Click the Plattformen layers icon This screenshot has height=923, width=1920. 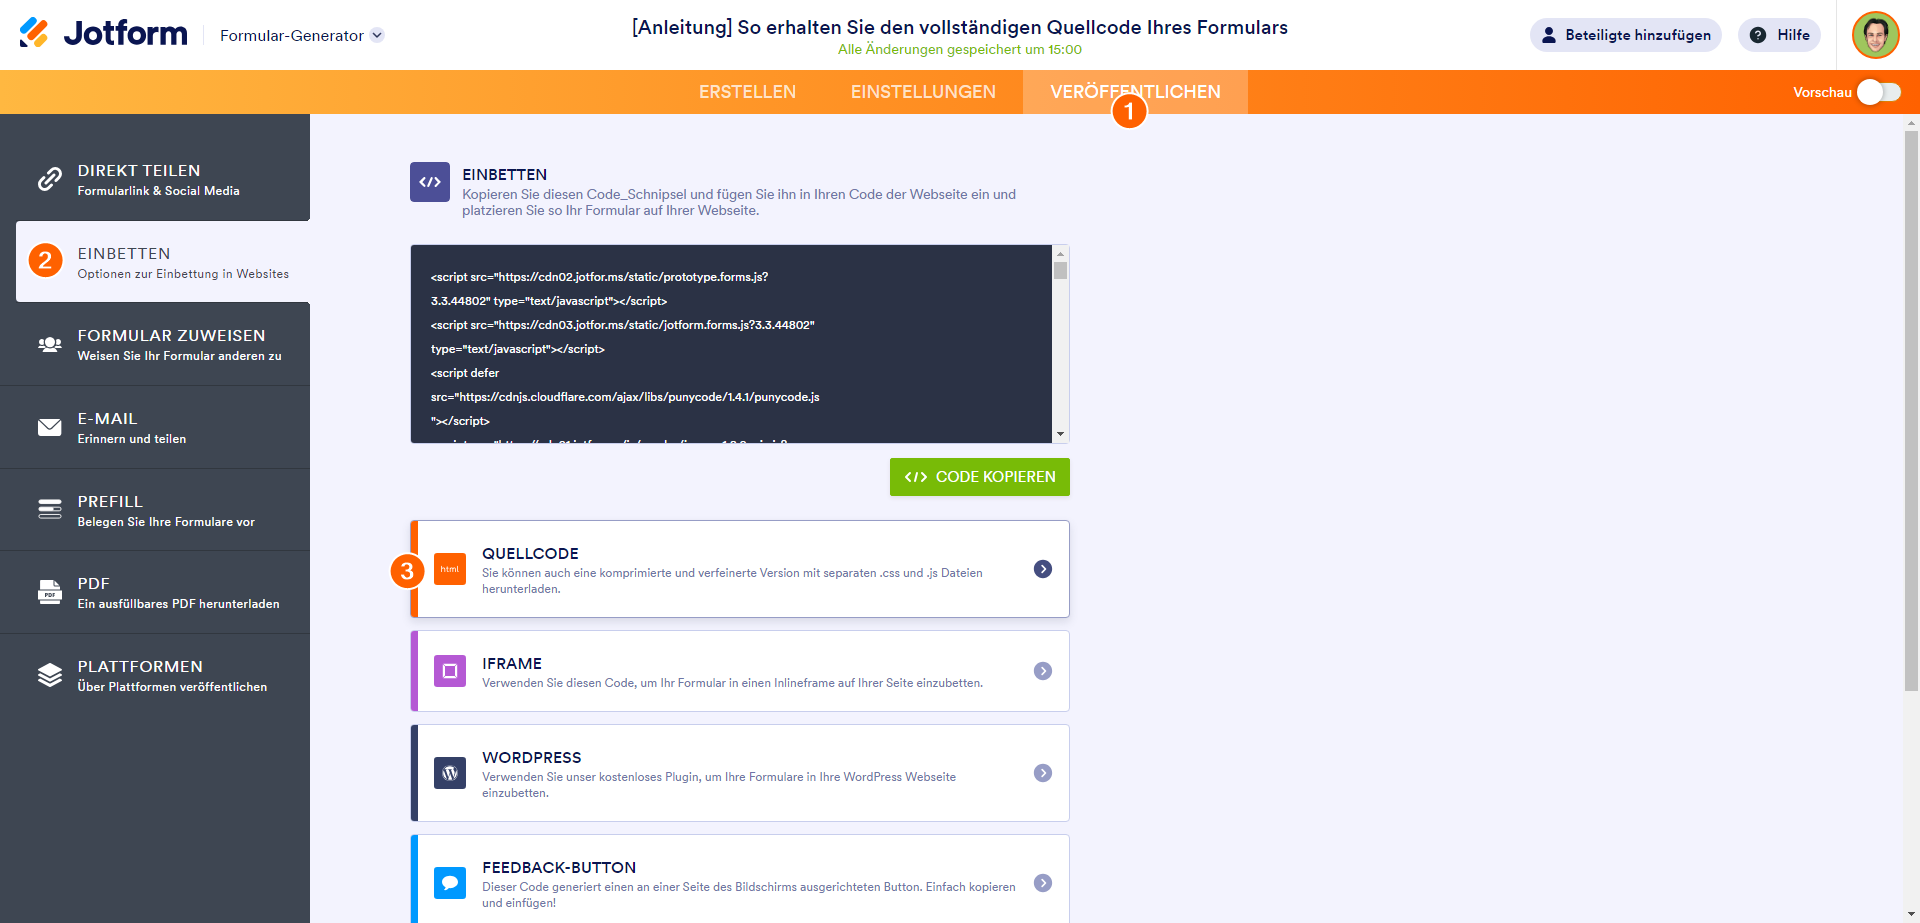[x=49, y=675]
